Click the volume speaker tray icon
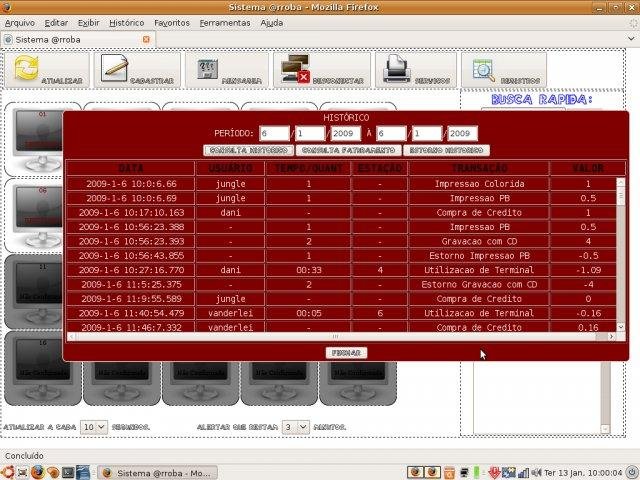Image resolution: width=640 pixels, height=480 pixels. (536, 473)
